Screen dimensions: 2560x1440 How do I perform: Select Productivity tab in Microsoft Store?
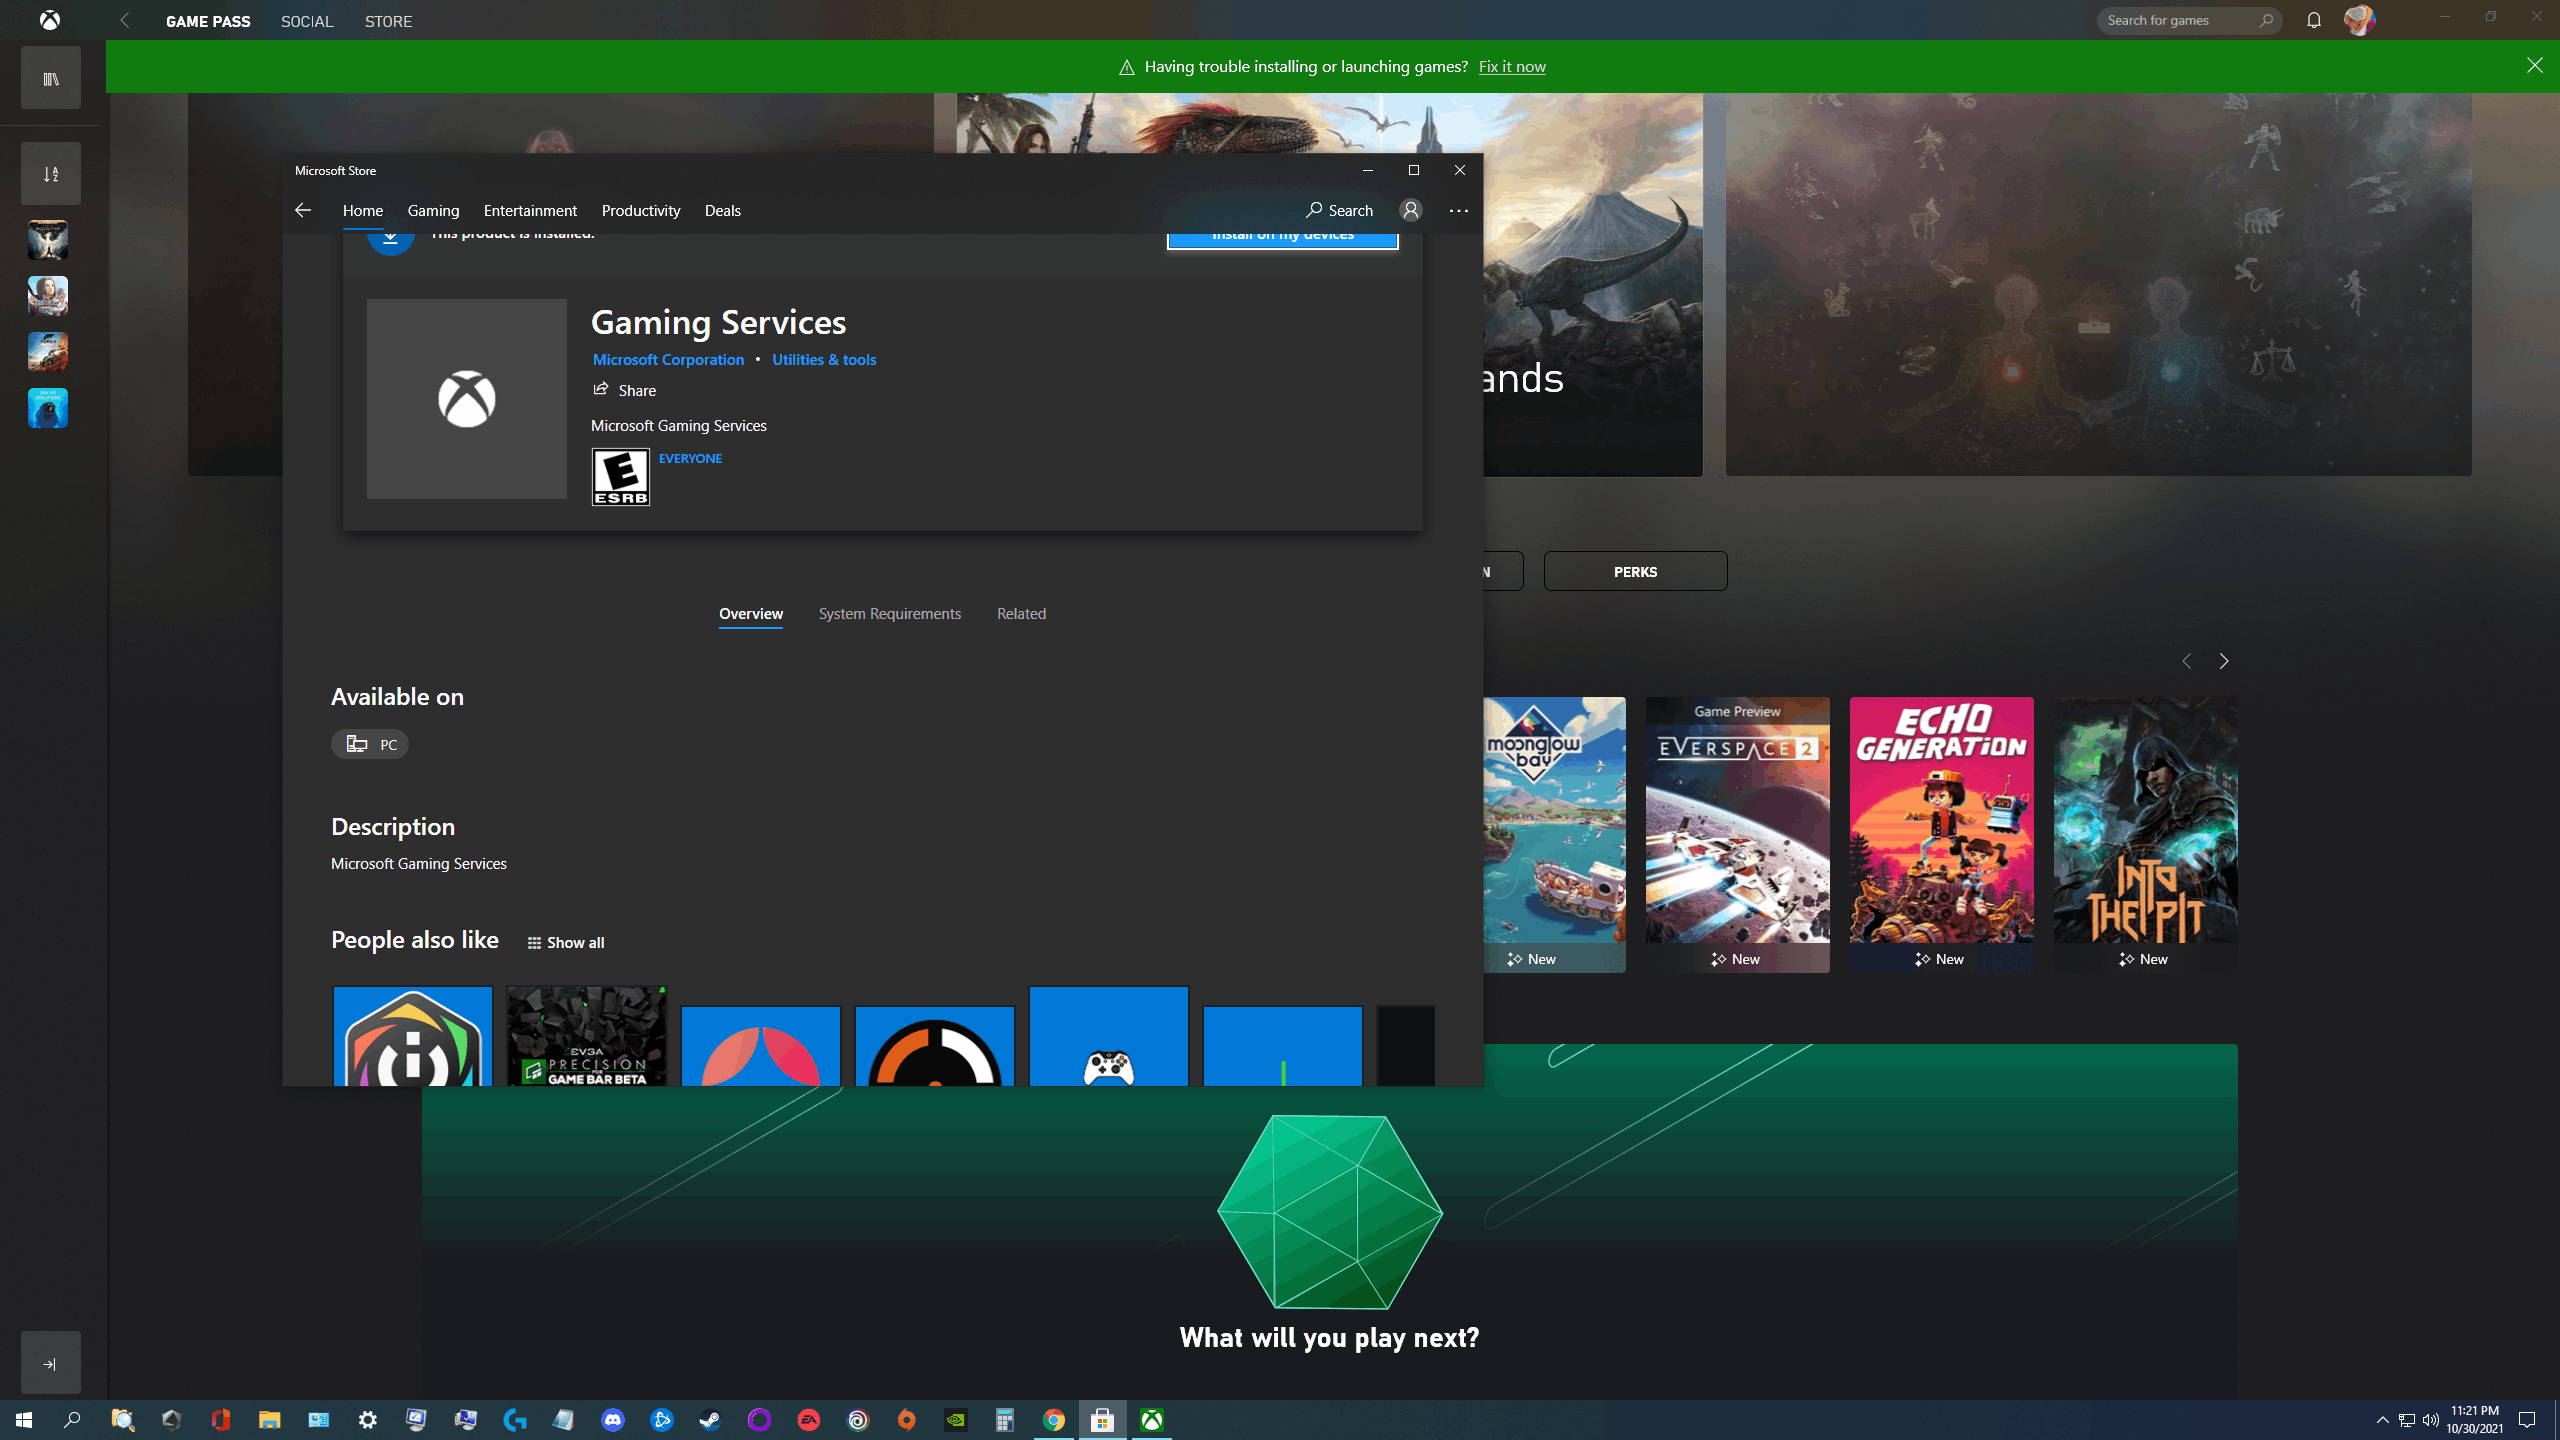641,210
